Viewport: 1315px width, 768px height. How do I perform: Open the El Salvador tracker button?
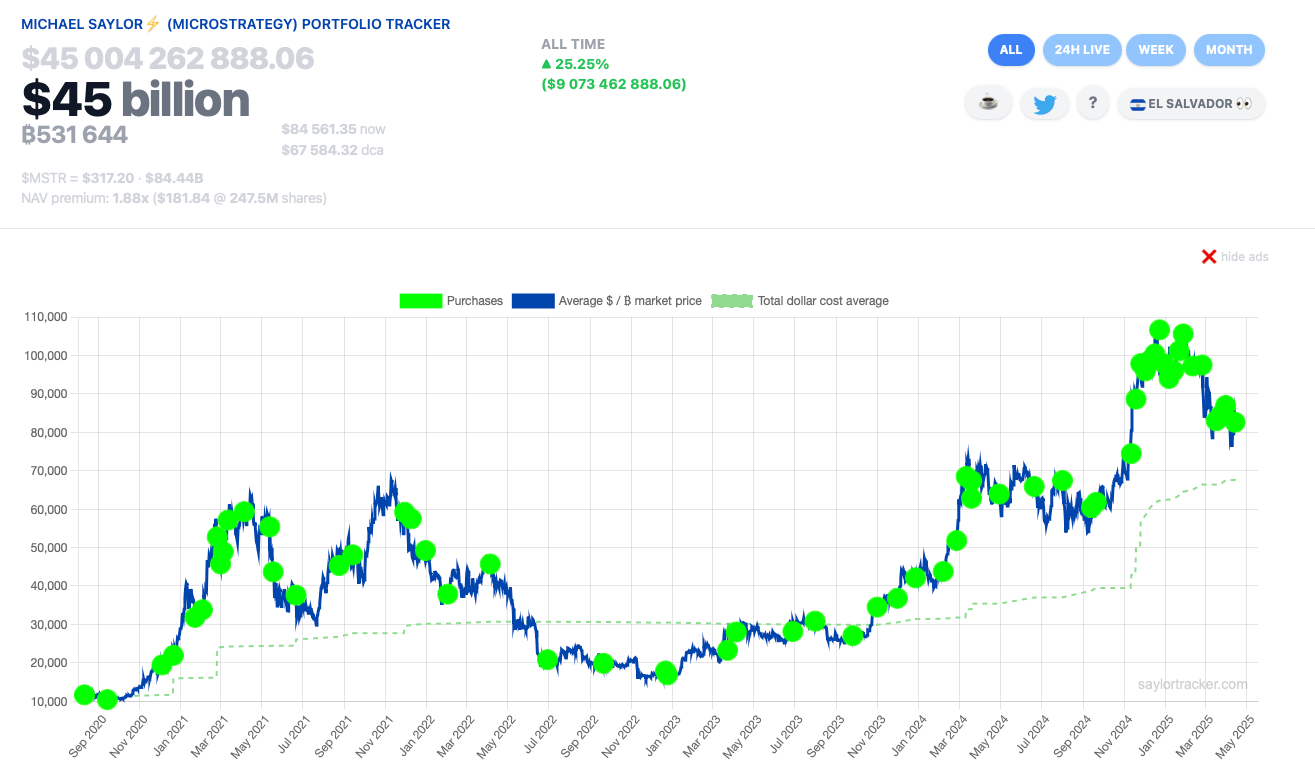[1191, 103]
